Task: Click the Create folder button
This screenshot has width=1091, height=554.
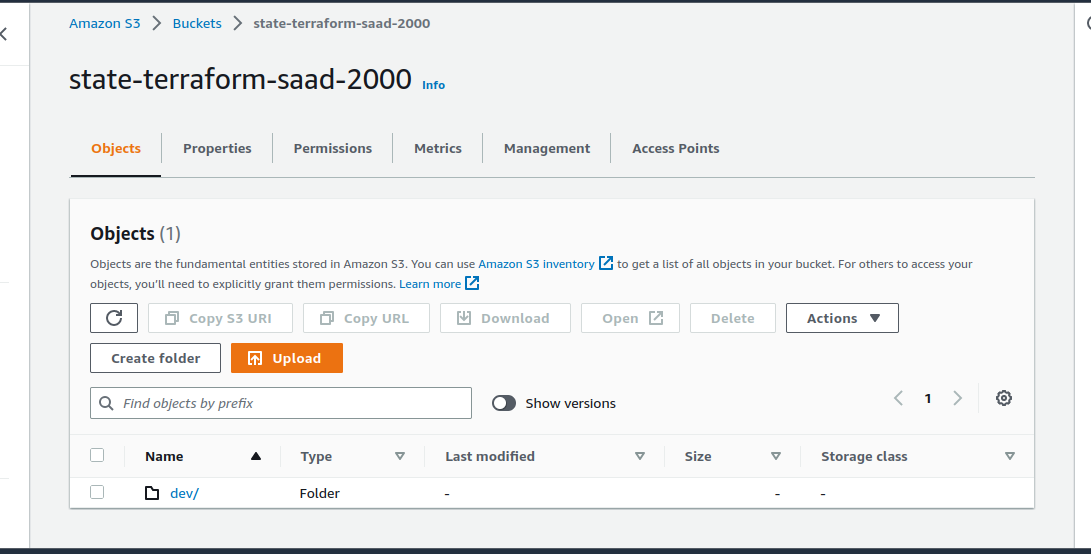Action: point(155,358)
